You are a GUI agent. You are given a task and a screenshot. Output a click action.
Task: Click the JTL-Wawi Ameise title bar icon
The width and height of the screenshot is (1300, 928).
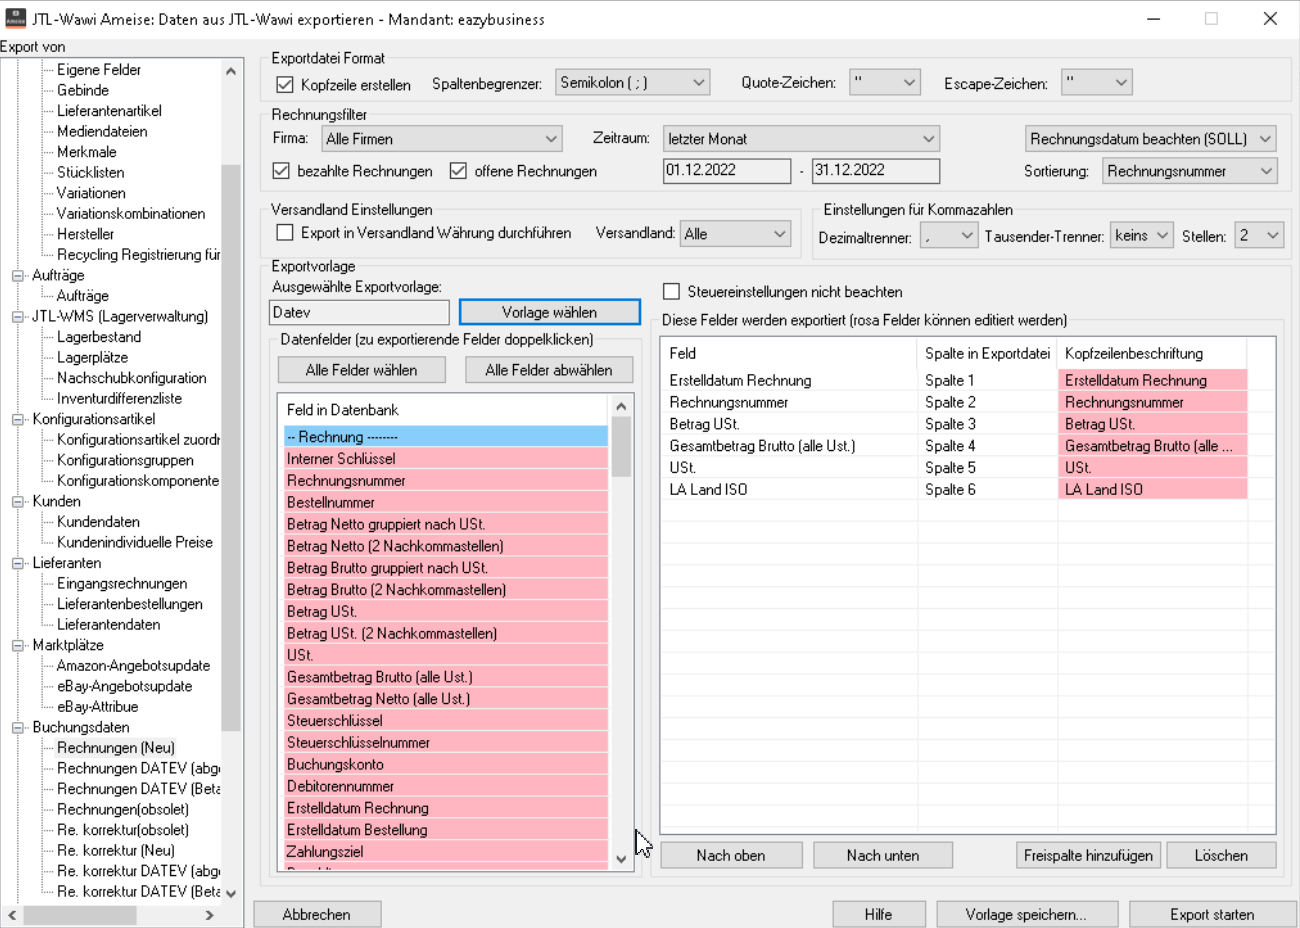[x=16, y=18]
